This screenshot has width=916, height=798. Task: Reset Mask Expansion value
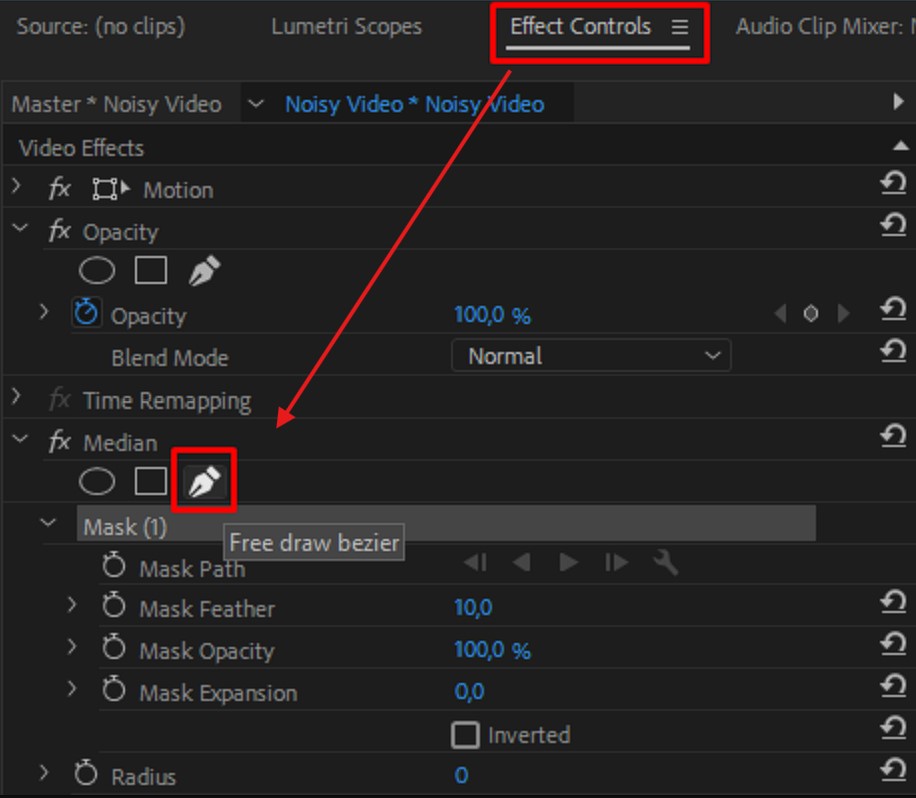(x=894, y=687)
